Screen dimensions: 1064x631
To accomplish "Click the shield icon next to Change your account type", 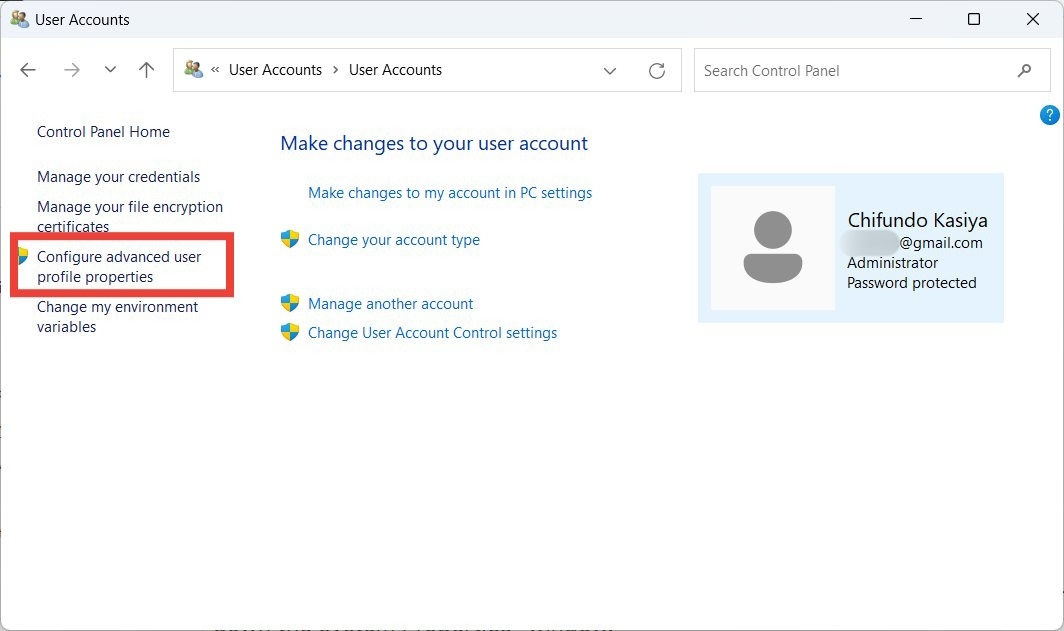I will pos(290,239).
